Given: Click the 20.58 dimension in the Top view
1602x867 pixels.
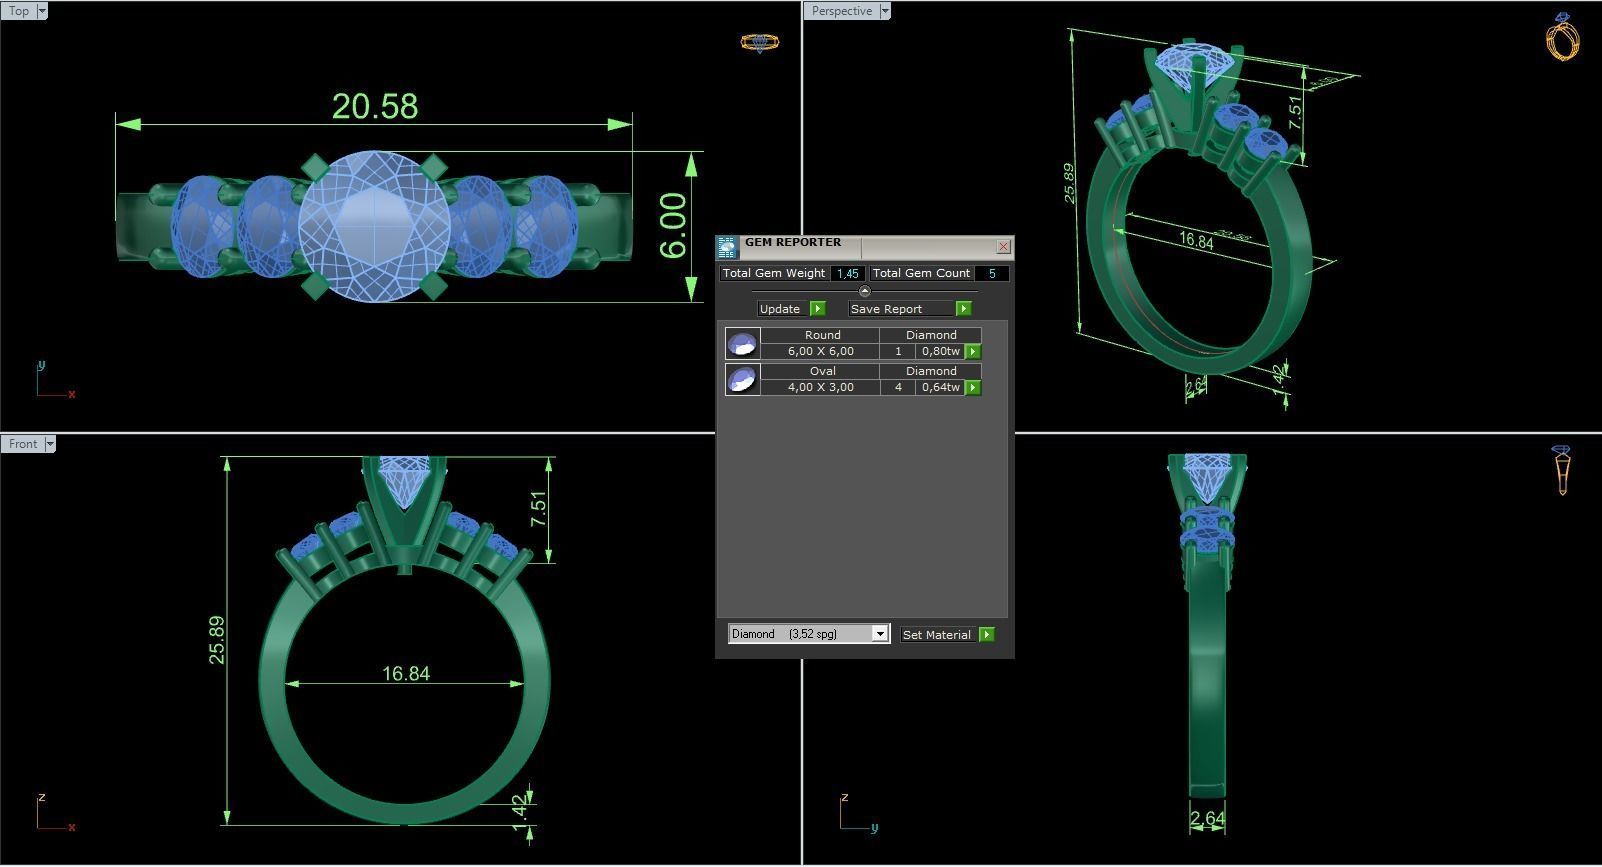Looking at the screenshot, I should click(x=375, y=106).
